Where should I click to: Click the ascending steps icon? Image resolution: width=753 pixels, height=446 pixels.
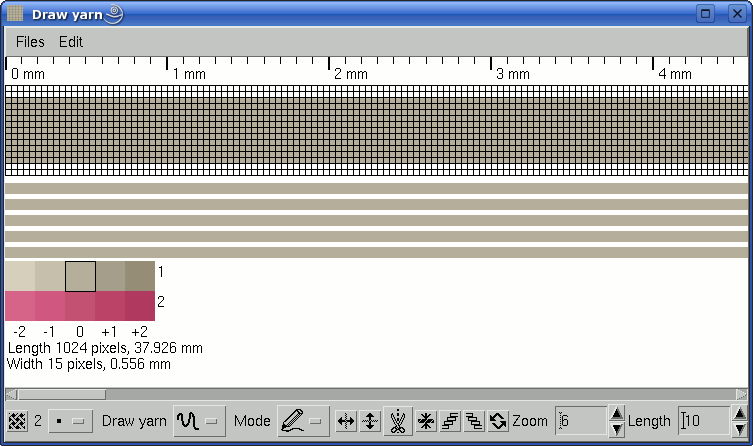[x=450, y=421]
